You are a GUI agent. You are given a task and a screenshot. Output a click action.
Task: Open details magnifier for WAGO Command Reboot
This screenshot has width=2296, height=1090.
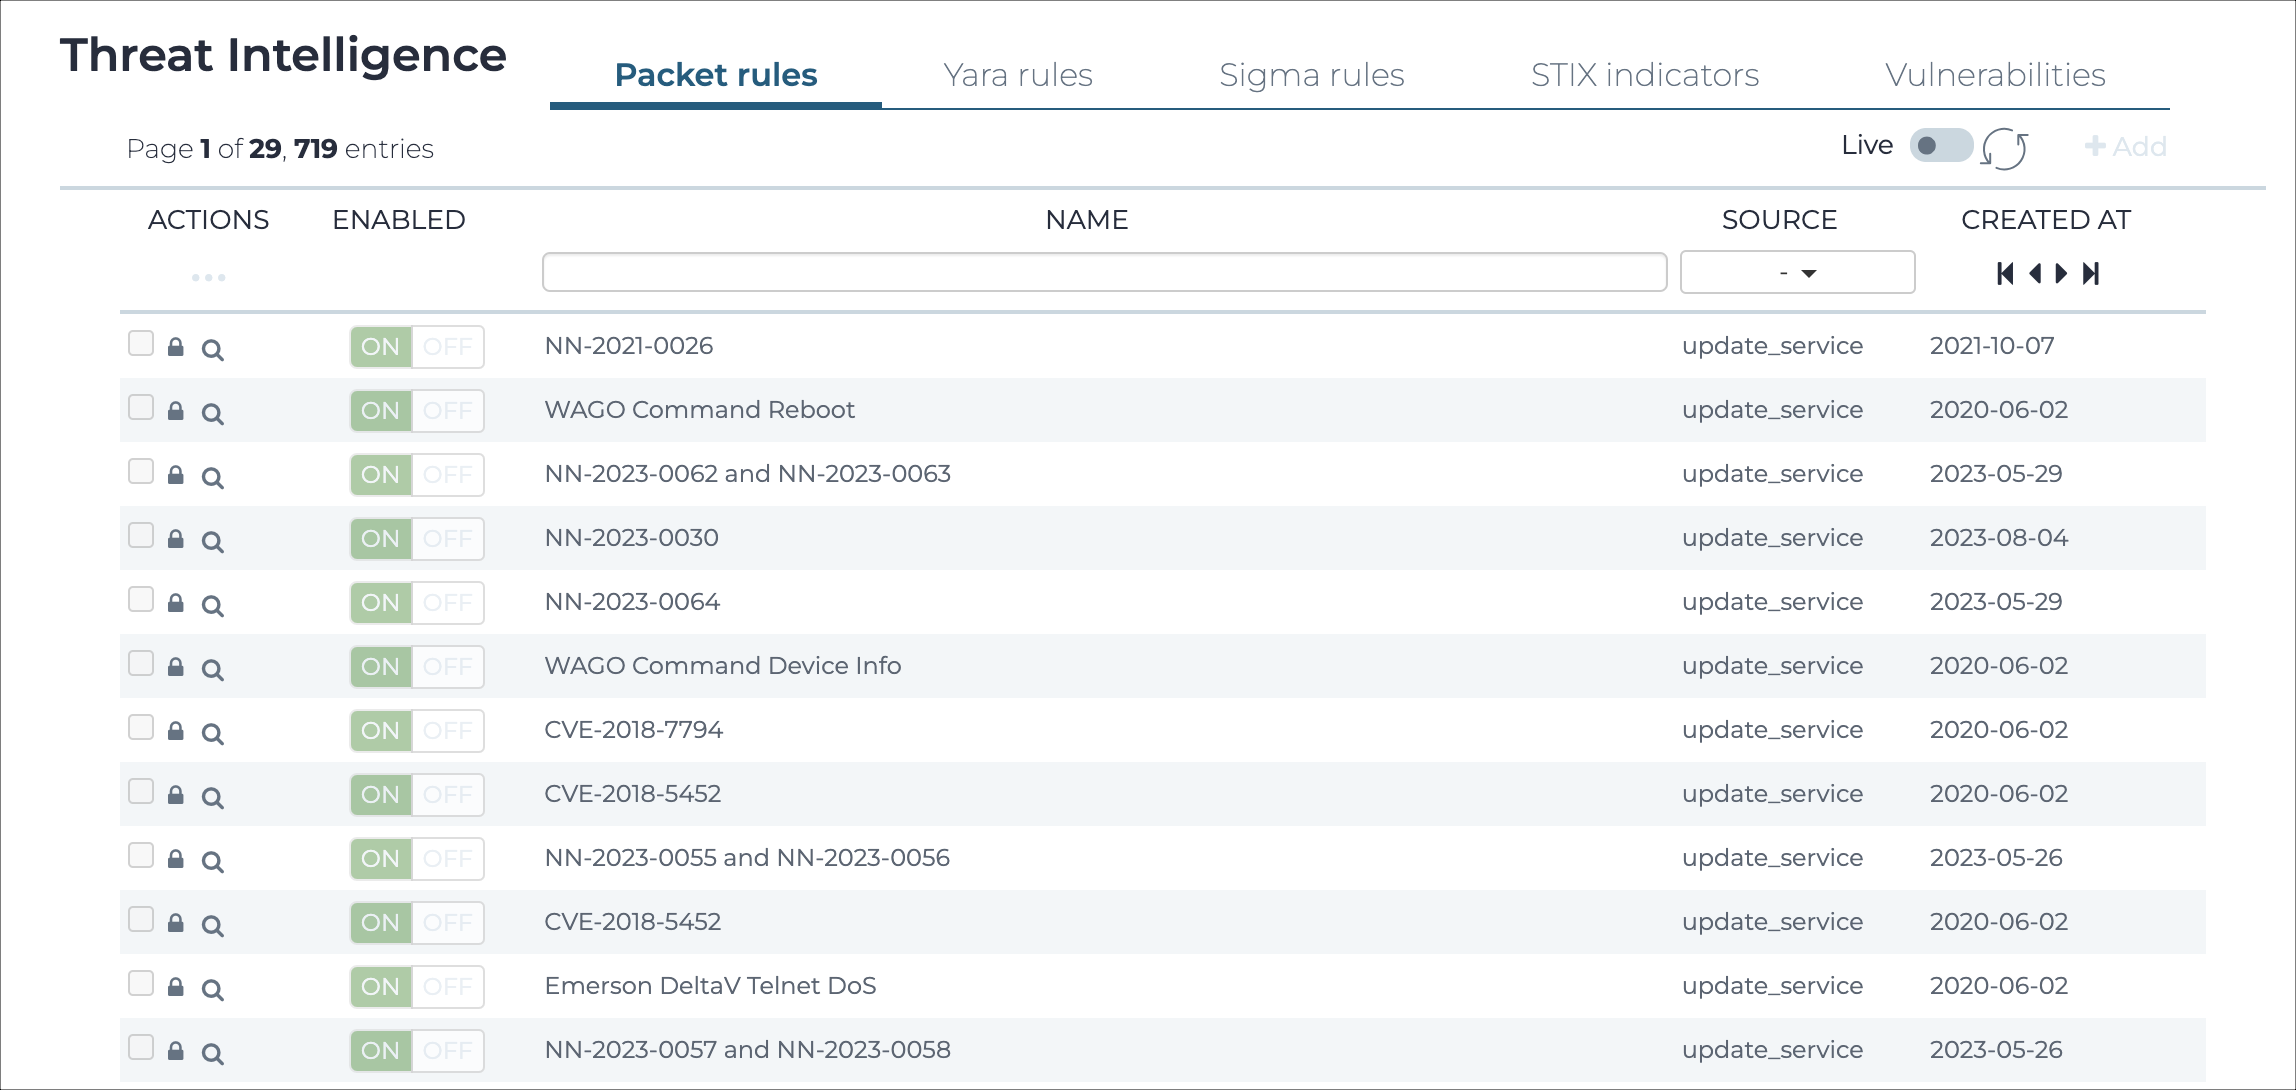pos(212,414)
